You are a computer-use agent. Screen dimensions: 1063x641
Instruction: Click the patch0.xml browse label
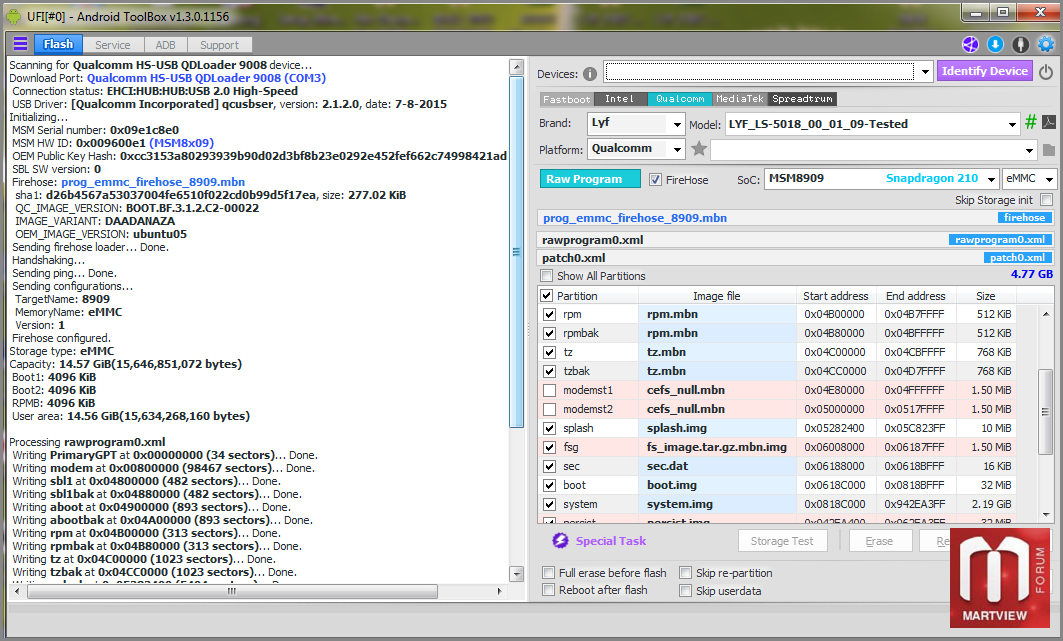click(1017, 257)
